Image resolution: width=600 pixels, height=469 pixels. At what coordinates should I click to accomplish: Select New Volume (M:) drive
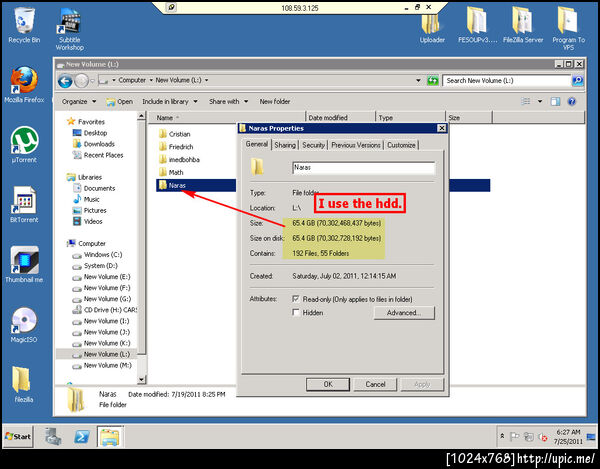(x=101, y=365)
